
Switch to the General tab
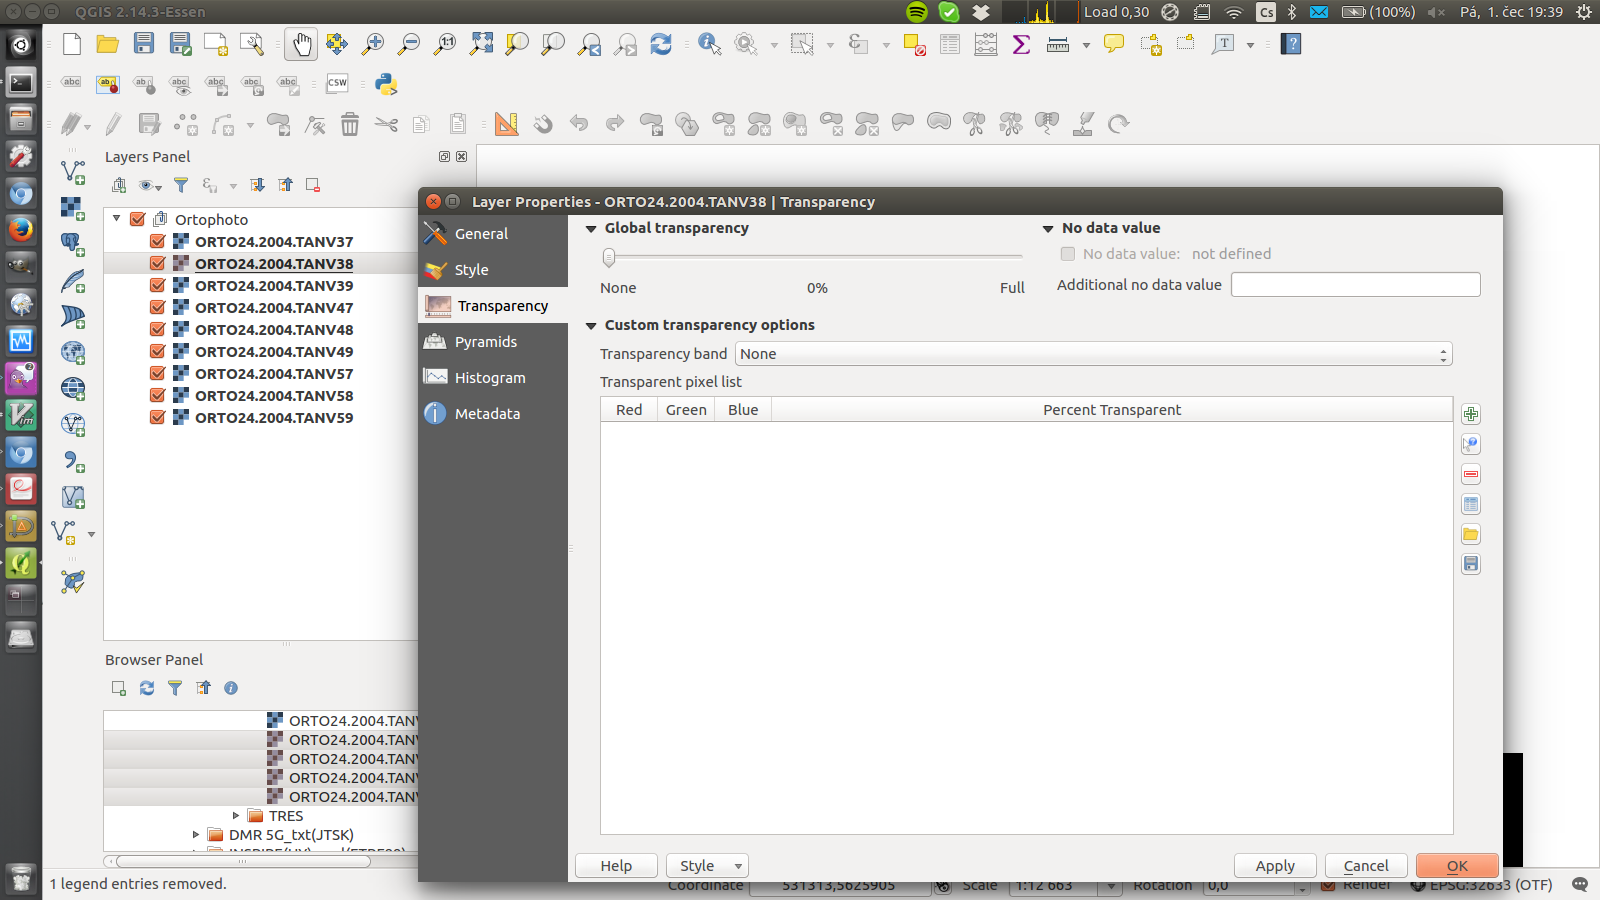[x=493, y=234]
